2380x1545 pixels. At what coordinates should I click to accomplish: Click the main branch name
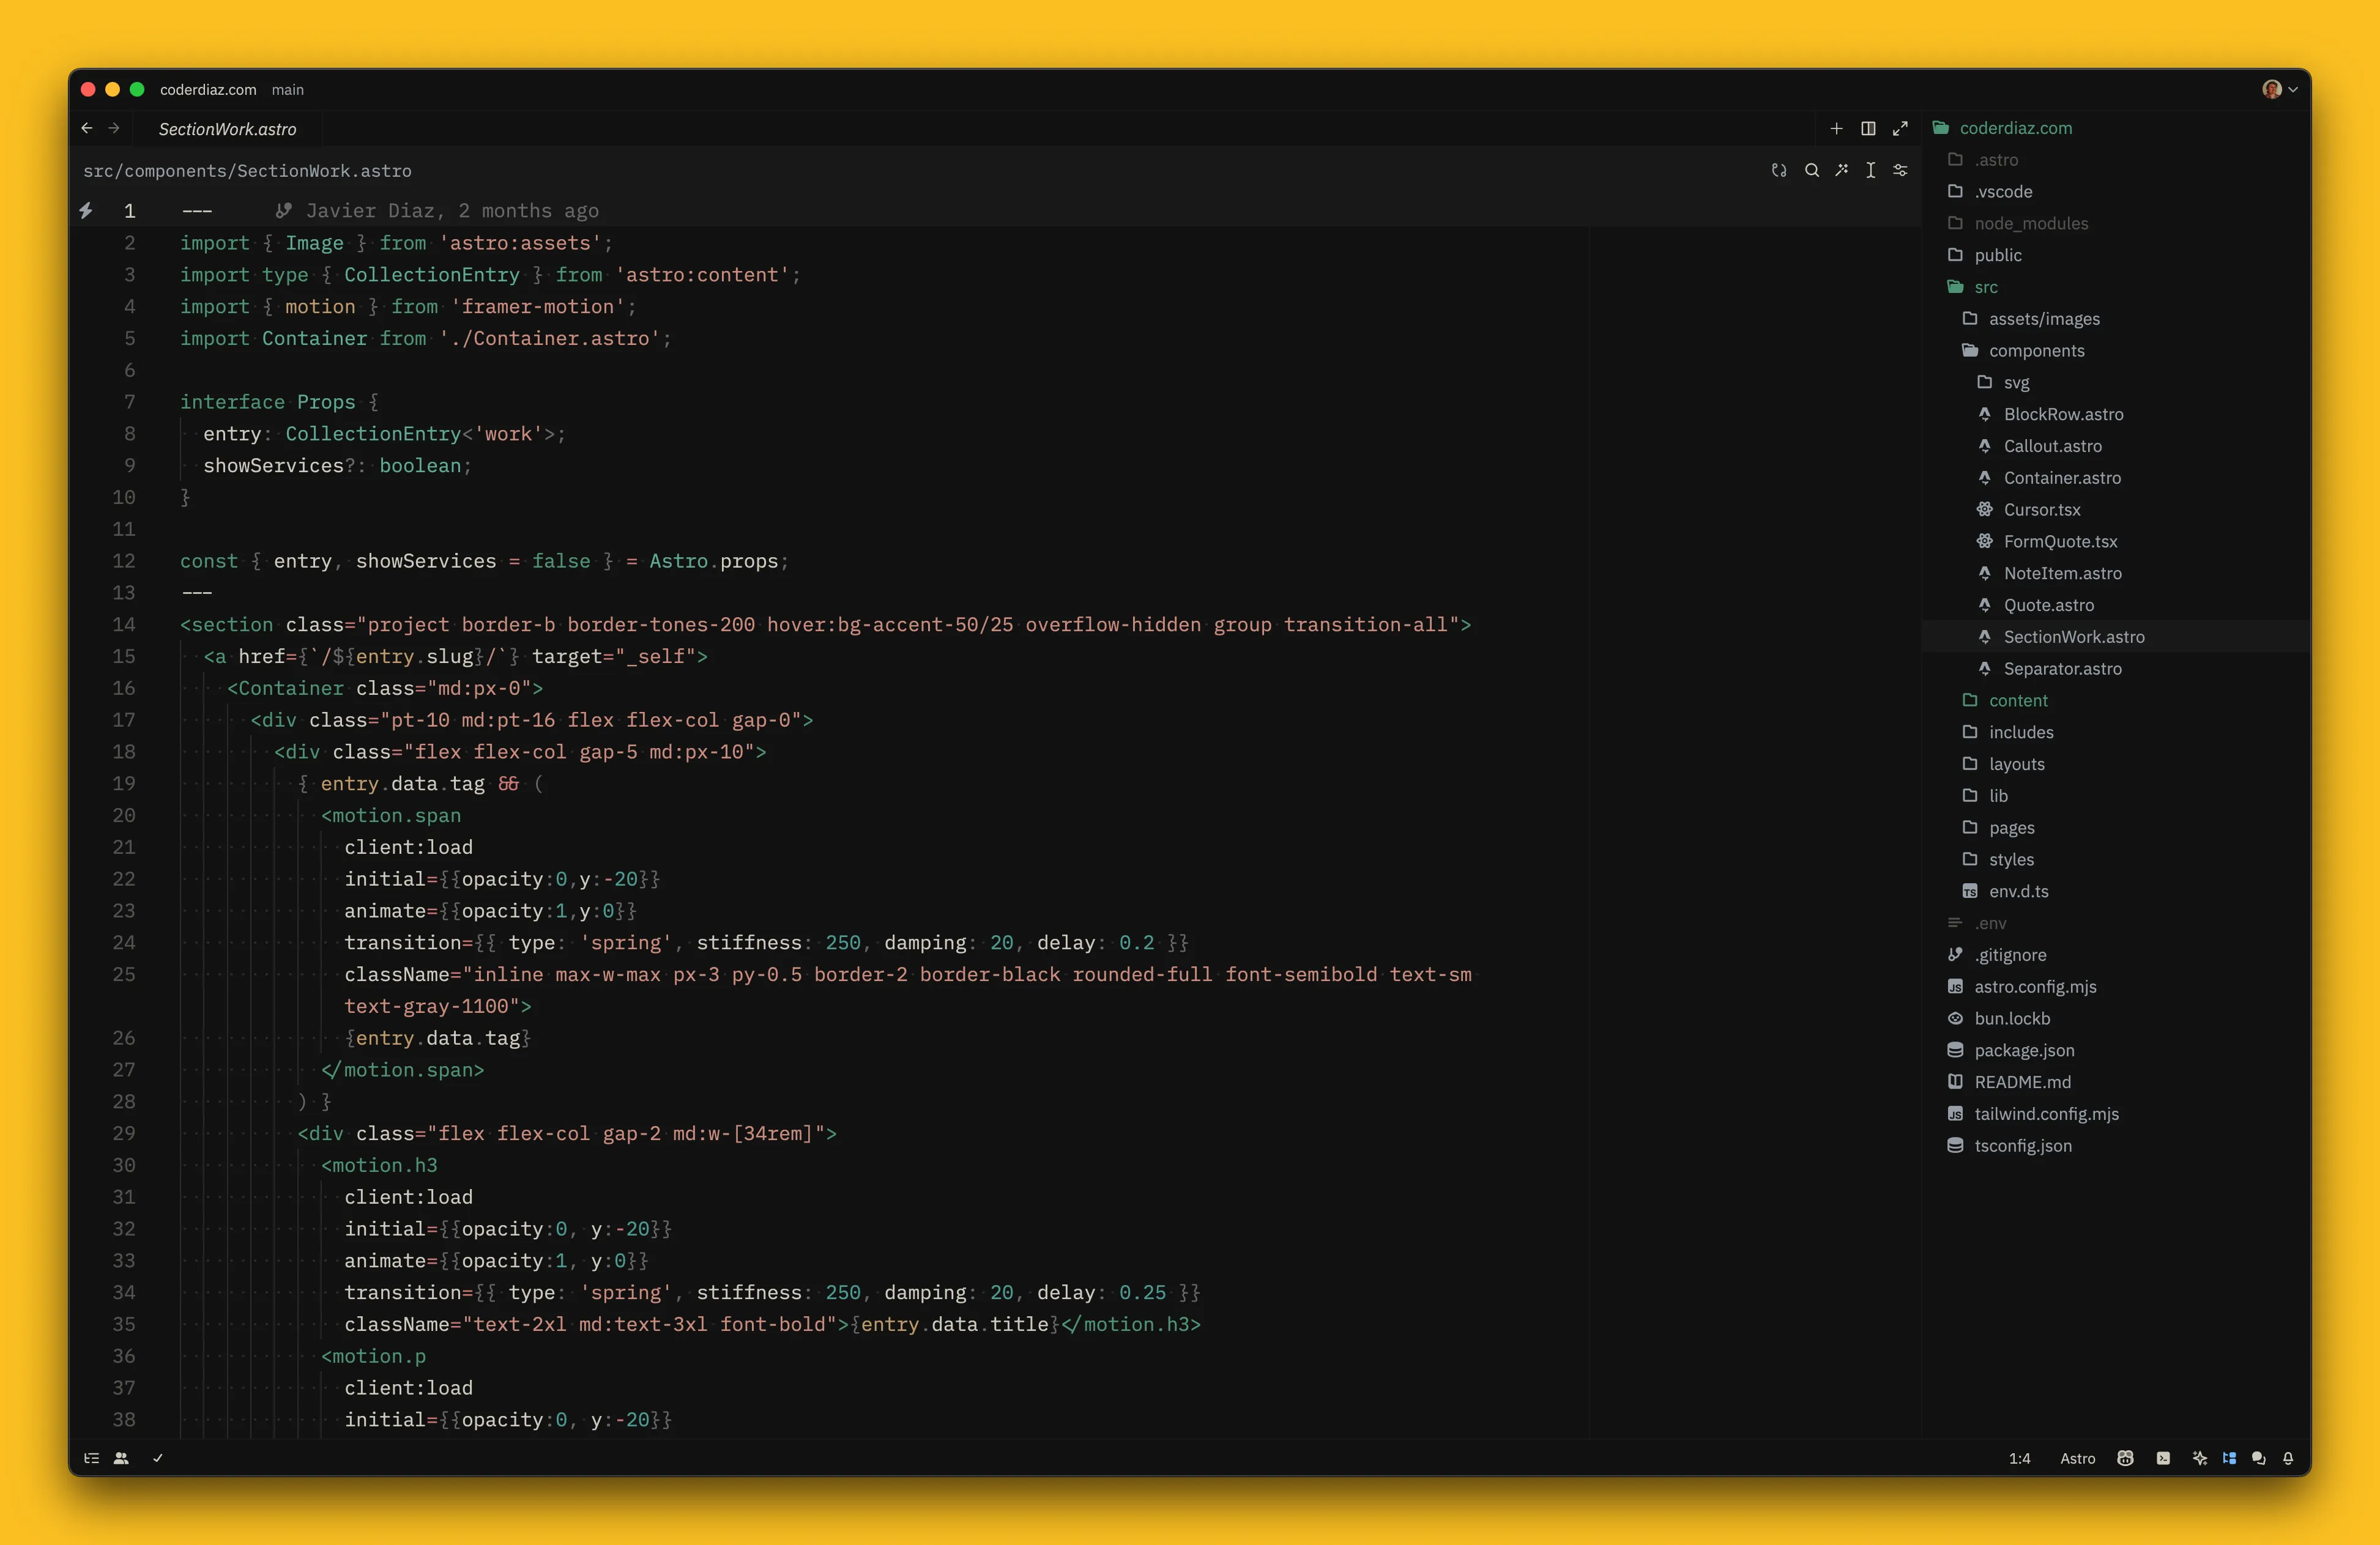[287, 89]
